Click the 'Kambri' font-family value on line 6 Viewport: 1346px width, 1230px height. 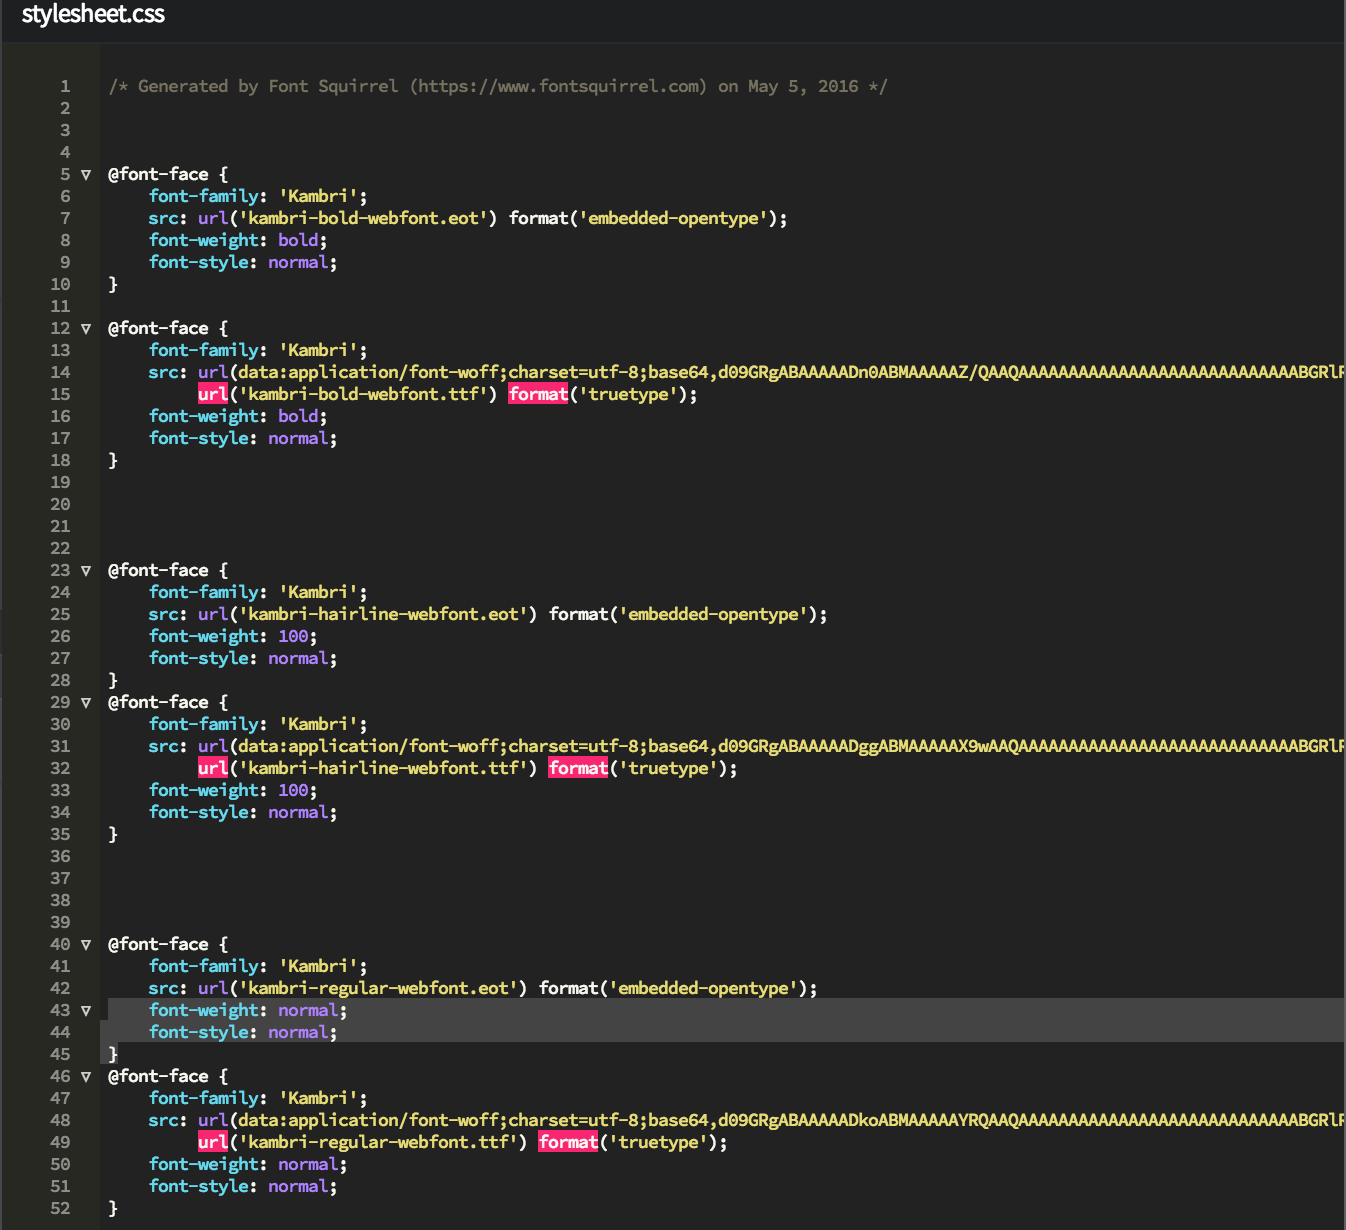[x=319, y=196]
